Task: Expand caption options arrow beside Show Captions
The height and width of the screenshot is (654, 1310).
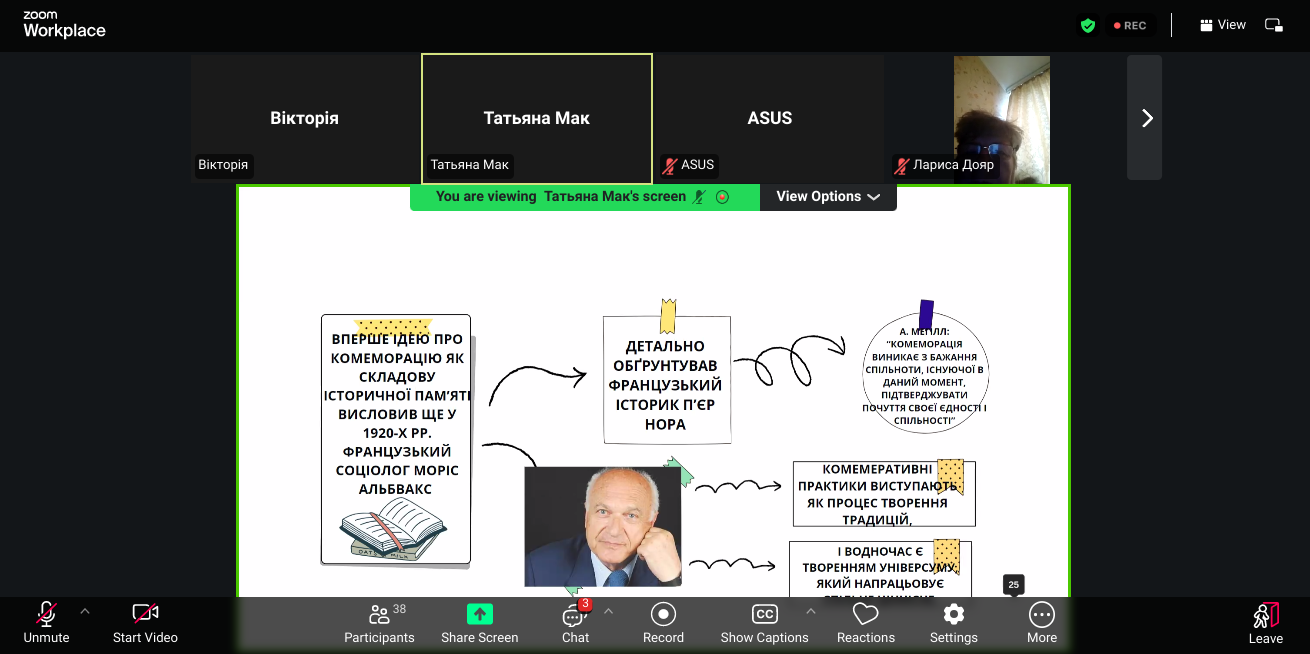Action: coord(811,611)
